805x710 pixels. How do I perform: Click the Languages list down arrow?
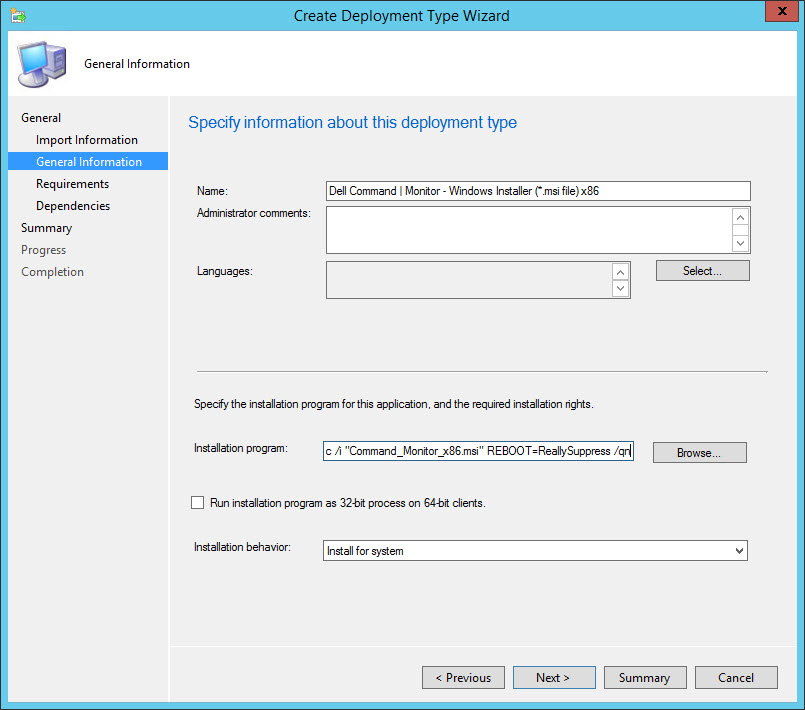620,289
